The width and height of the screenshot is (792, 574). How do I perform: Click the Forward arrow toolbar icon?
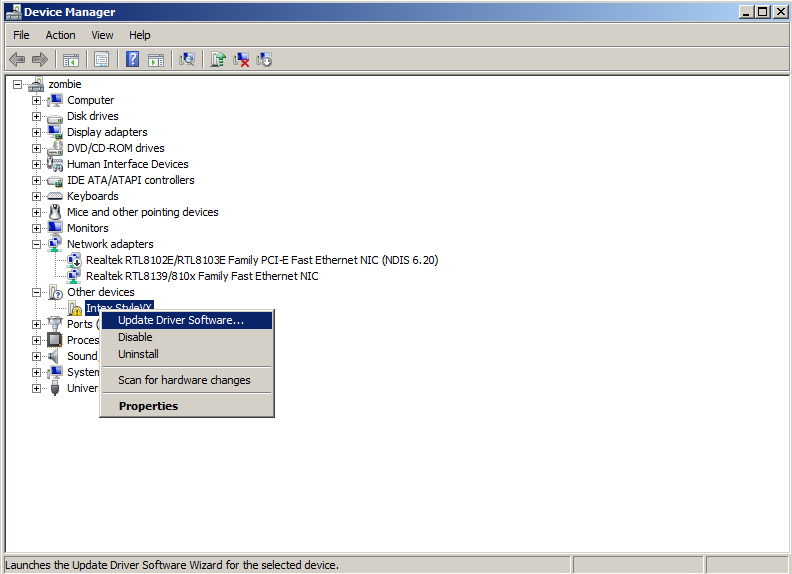(x=40, y=60)
